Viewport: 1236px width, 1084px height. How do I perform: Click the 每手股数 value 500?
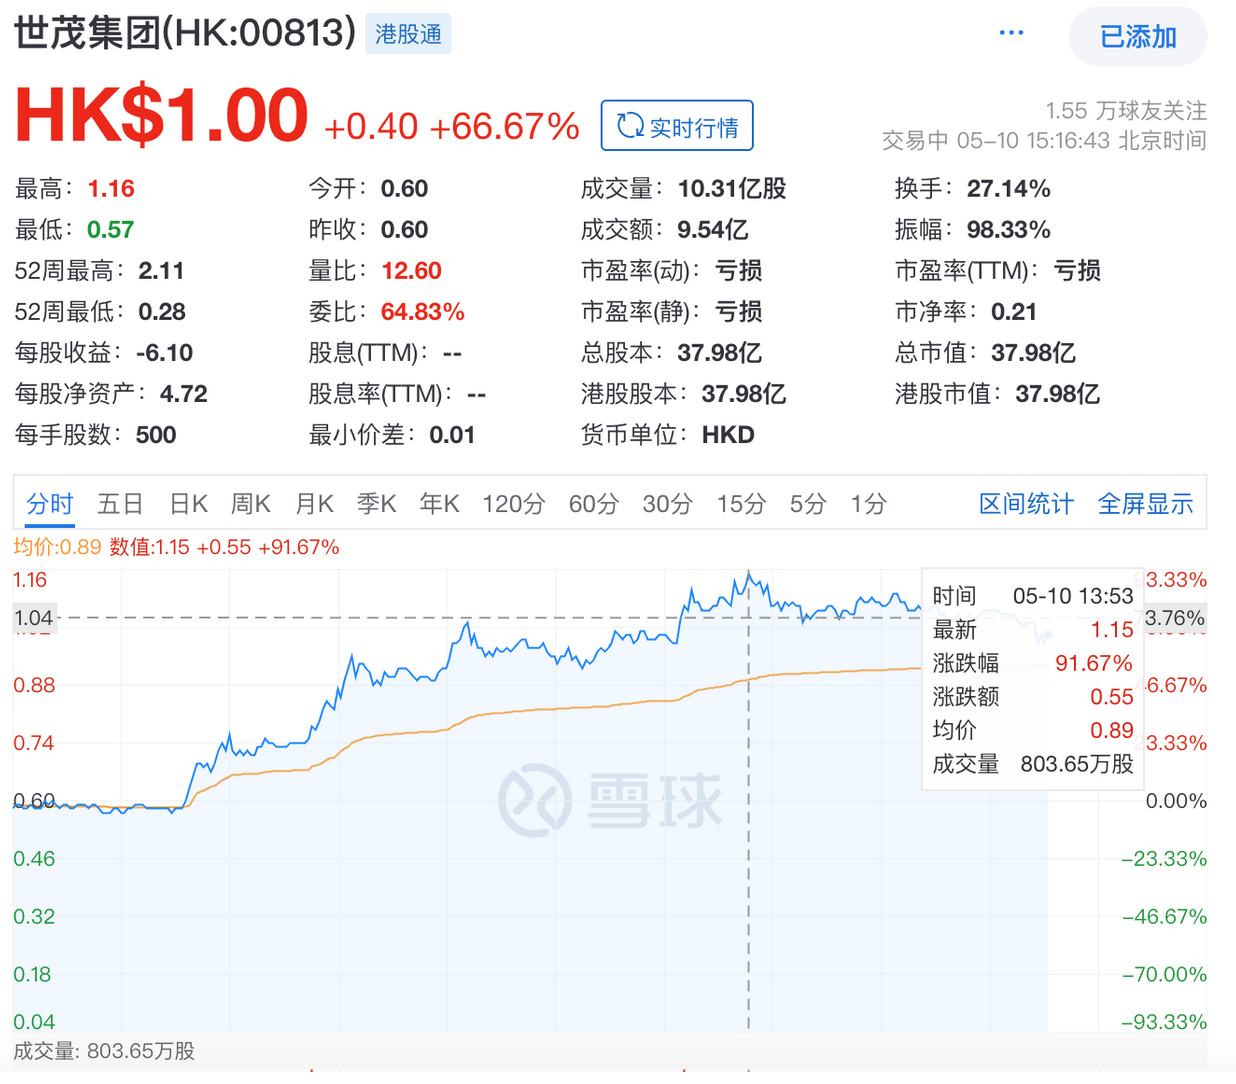156,435
